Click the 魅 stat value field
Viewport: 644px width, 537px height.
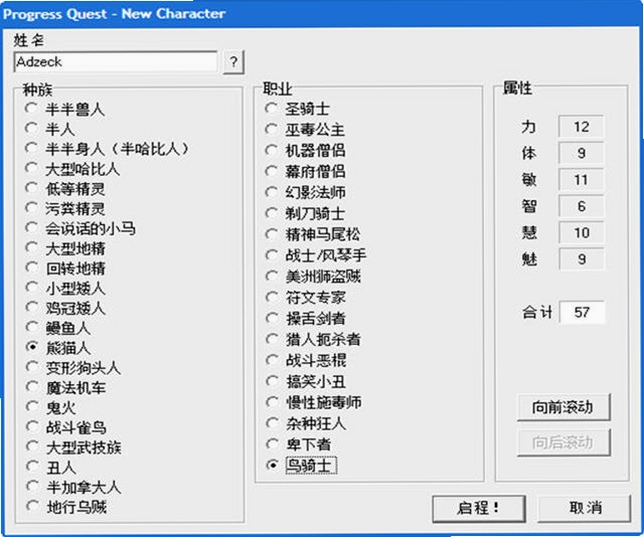click(581, 259)
